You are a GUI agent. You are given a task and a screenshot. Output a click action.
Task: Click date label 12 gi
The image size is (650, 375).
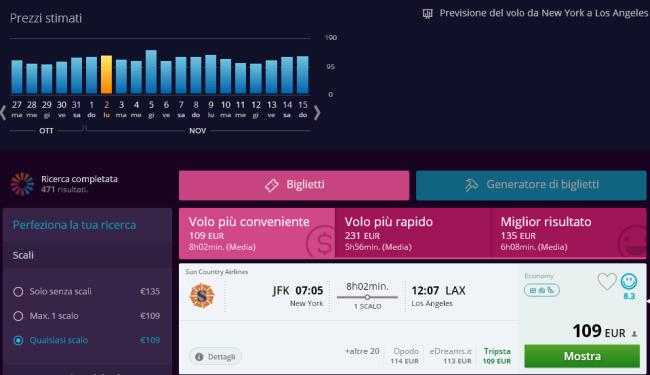click(256, 109)
